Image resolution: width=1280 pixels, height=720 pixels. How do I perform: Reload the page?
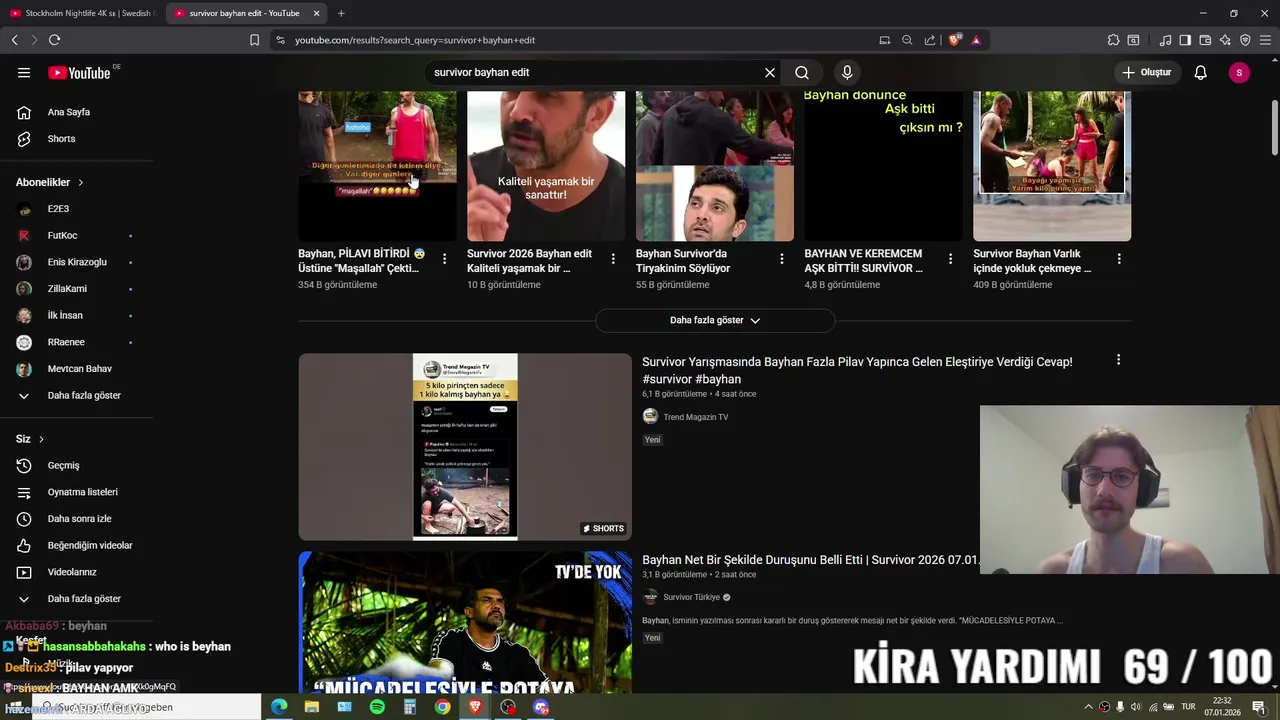(x=54, y=40)
